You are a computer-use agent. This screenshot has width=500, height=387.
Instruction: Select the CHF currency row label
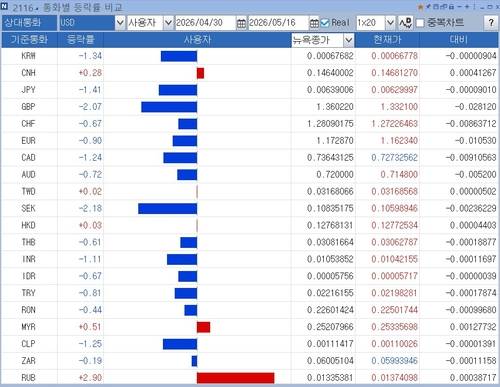(28, 124)
